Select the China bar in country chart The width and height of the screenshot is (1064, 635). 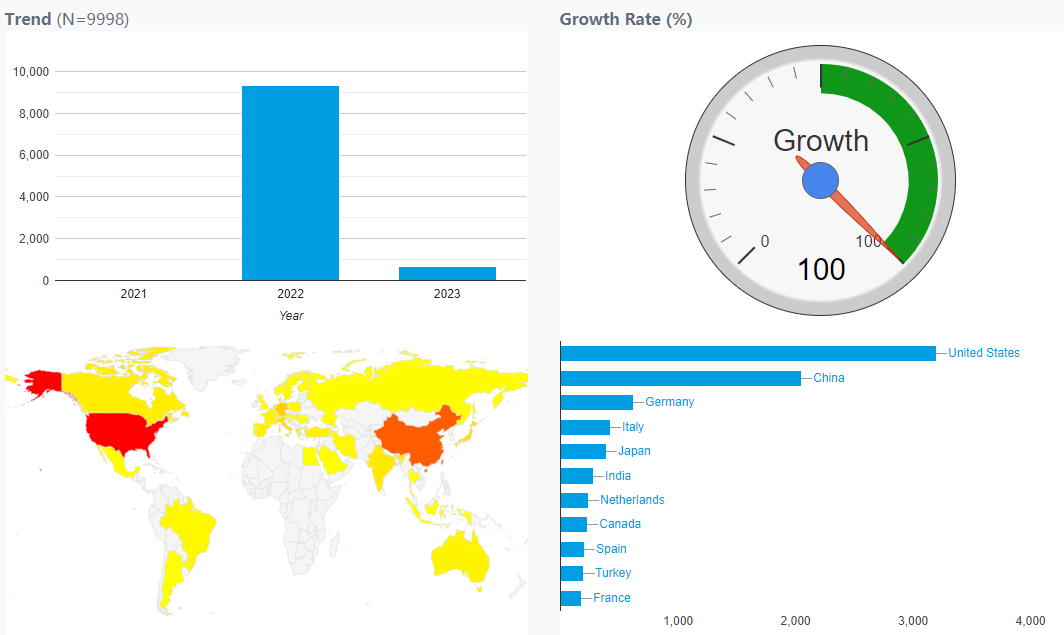(681, 378)
